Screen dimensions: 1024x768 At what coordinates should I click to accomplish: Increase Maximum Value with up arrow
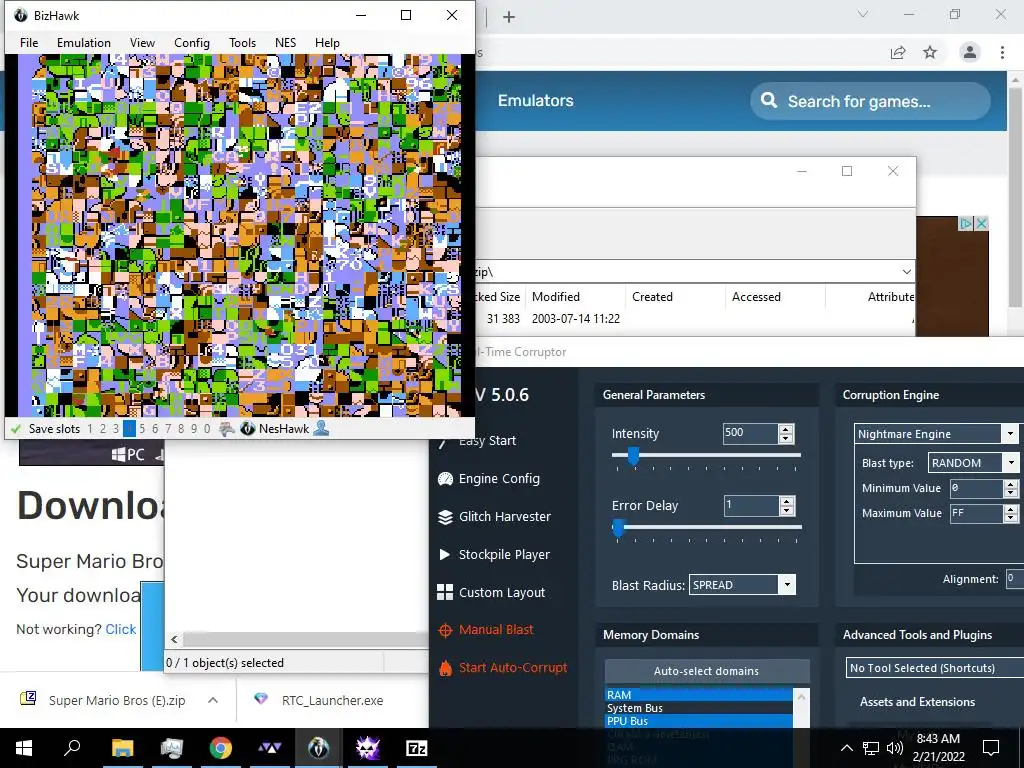1010,509
